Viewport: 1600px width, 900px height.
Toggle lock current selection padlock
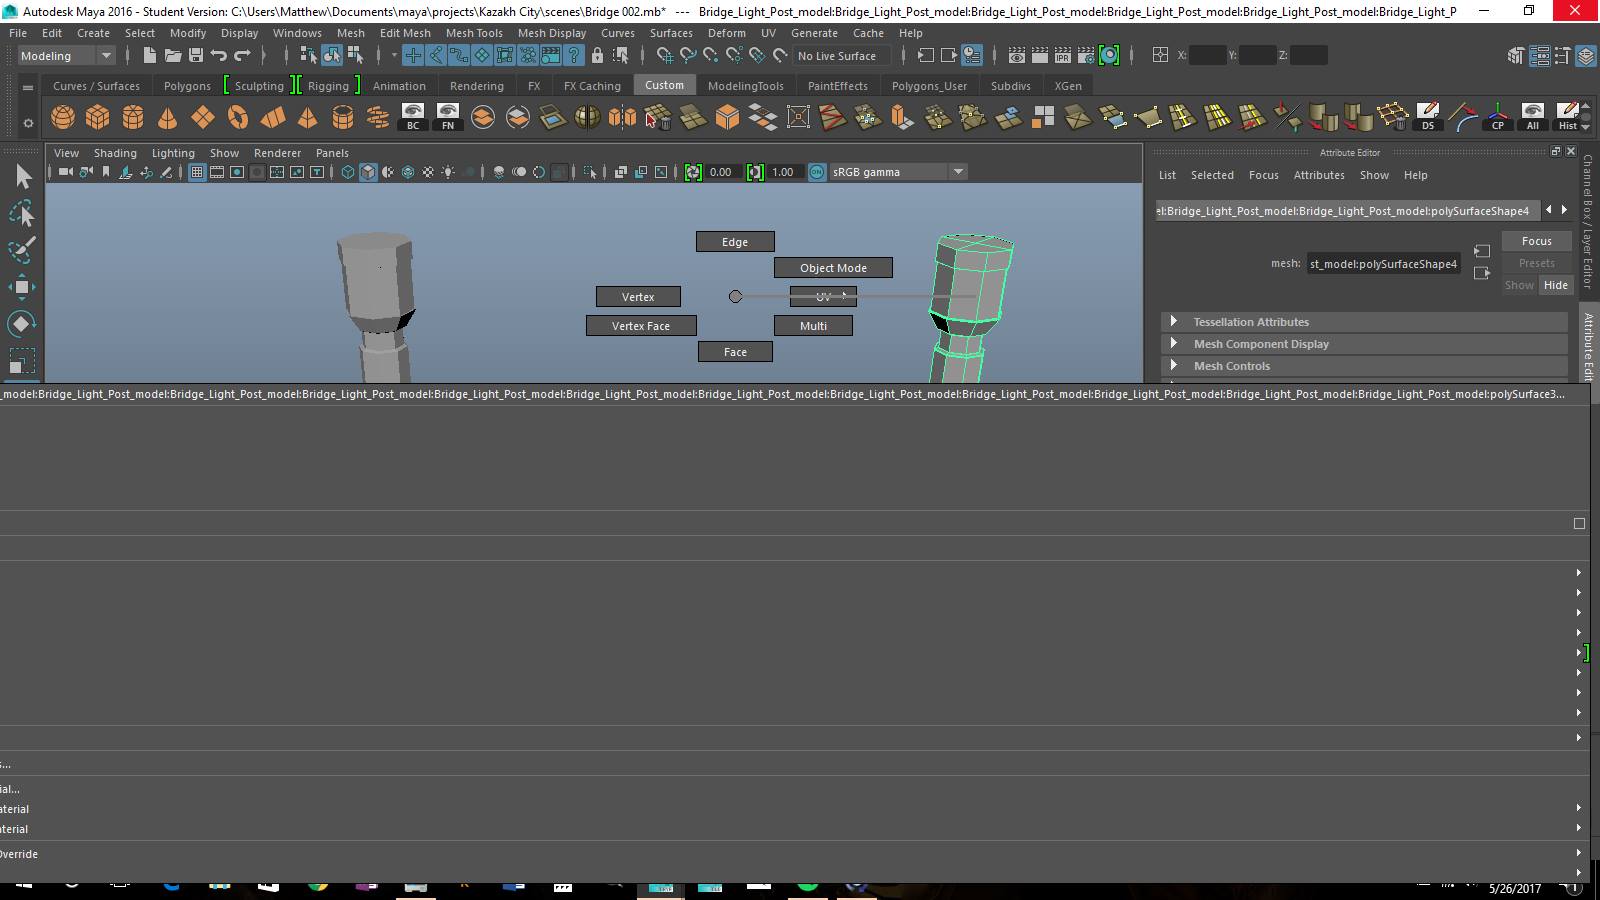coord(598,56)
